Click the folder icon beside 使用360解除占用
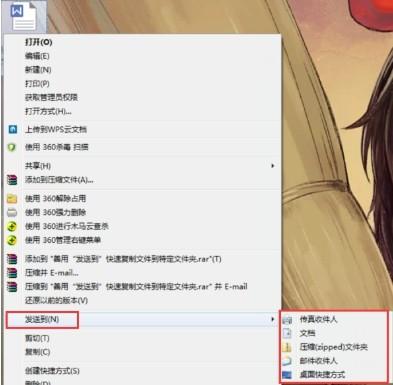Image resolution: width=393 pixels, height=385 pixels. click(12, 199)
